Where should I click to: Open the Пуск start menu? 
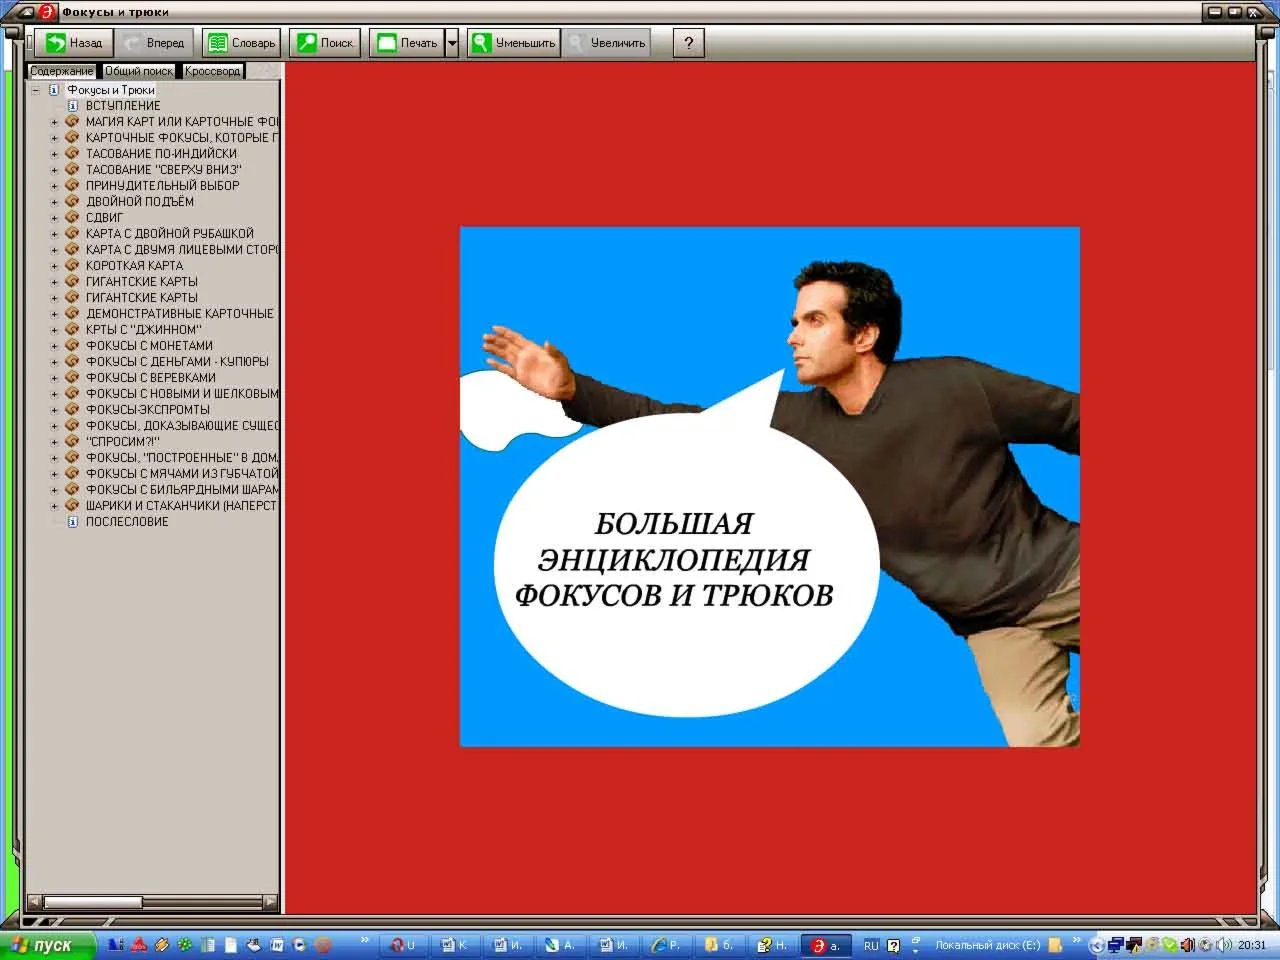pyautogui.click(x=40, y=945)
